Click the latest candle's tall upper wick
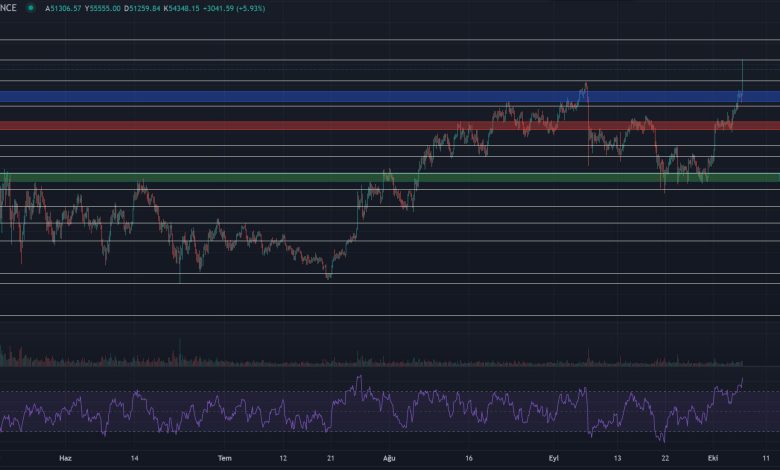The height and width of the screenshot is (470, 780). pos(742,72)
